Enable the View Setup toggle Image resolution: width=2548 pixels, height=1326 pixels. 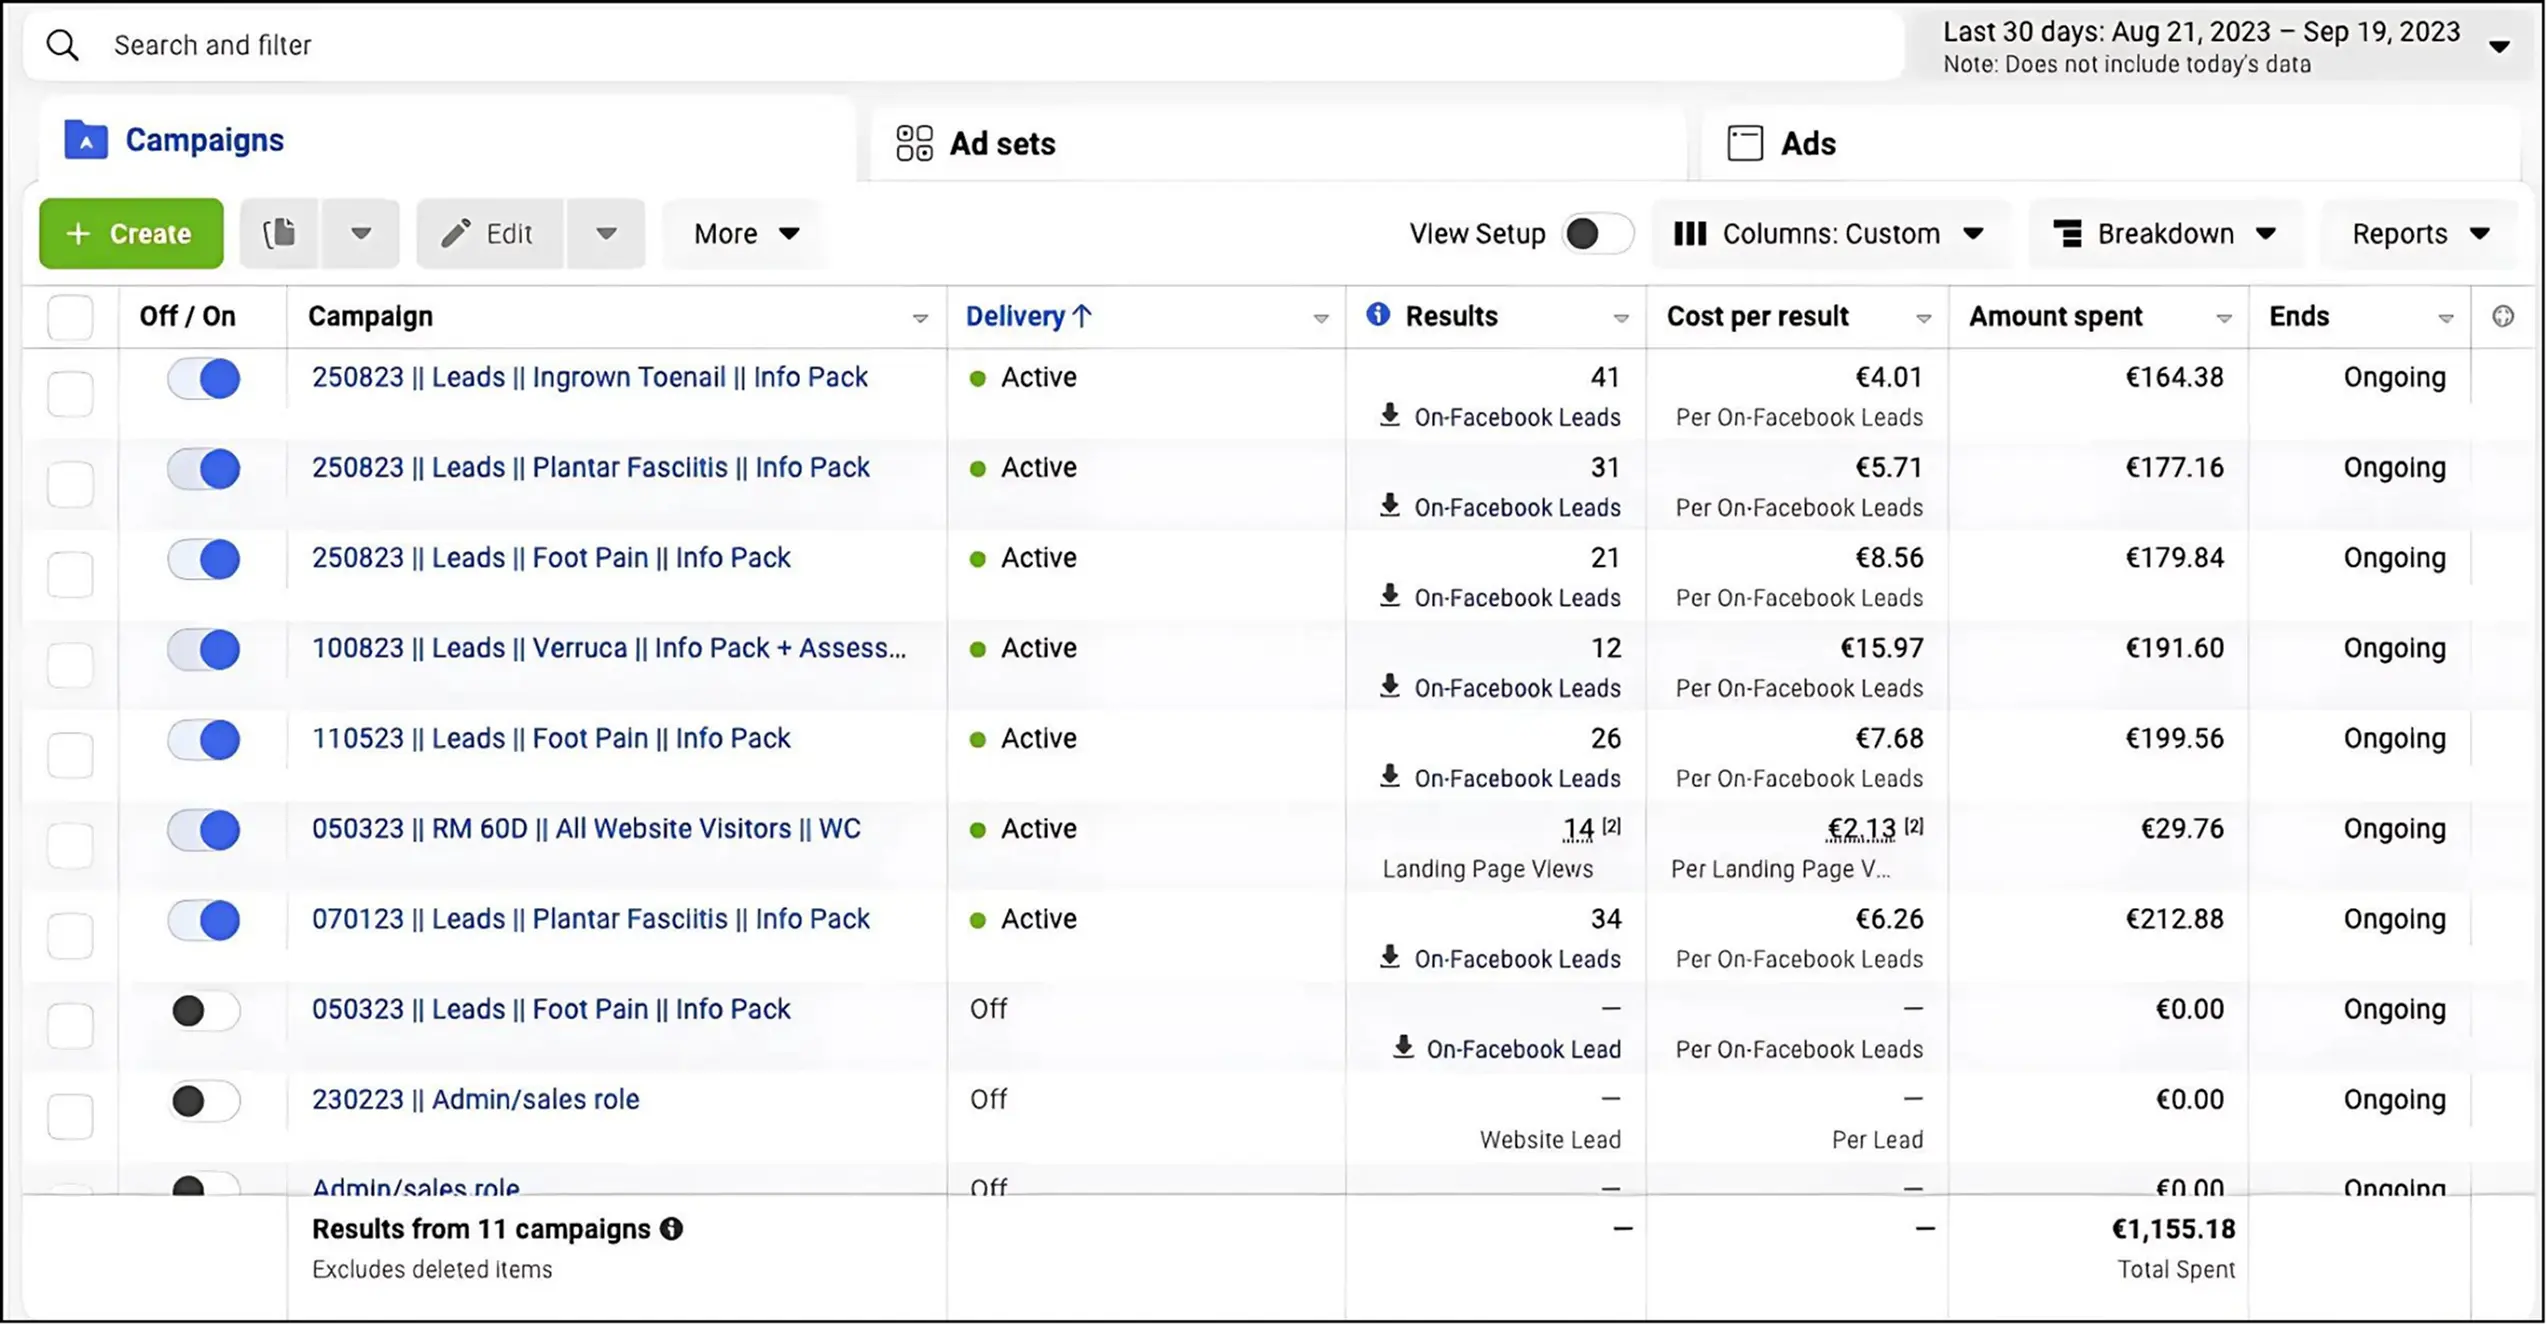coord(1597,233)
